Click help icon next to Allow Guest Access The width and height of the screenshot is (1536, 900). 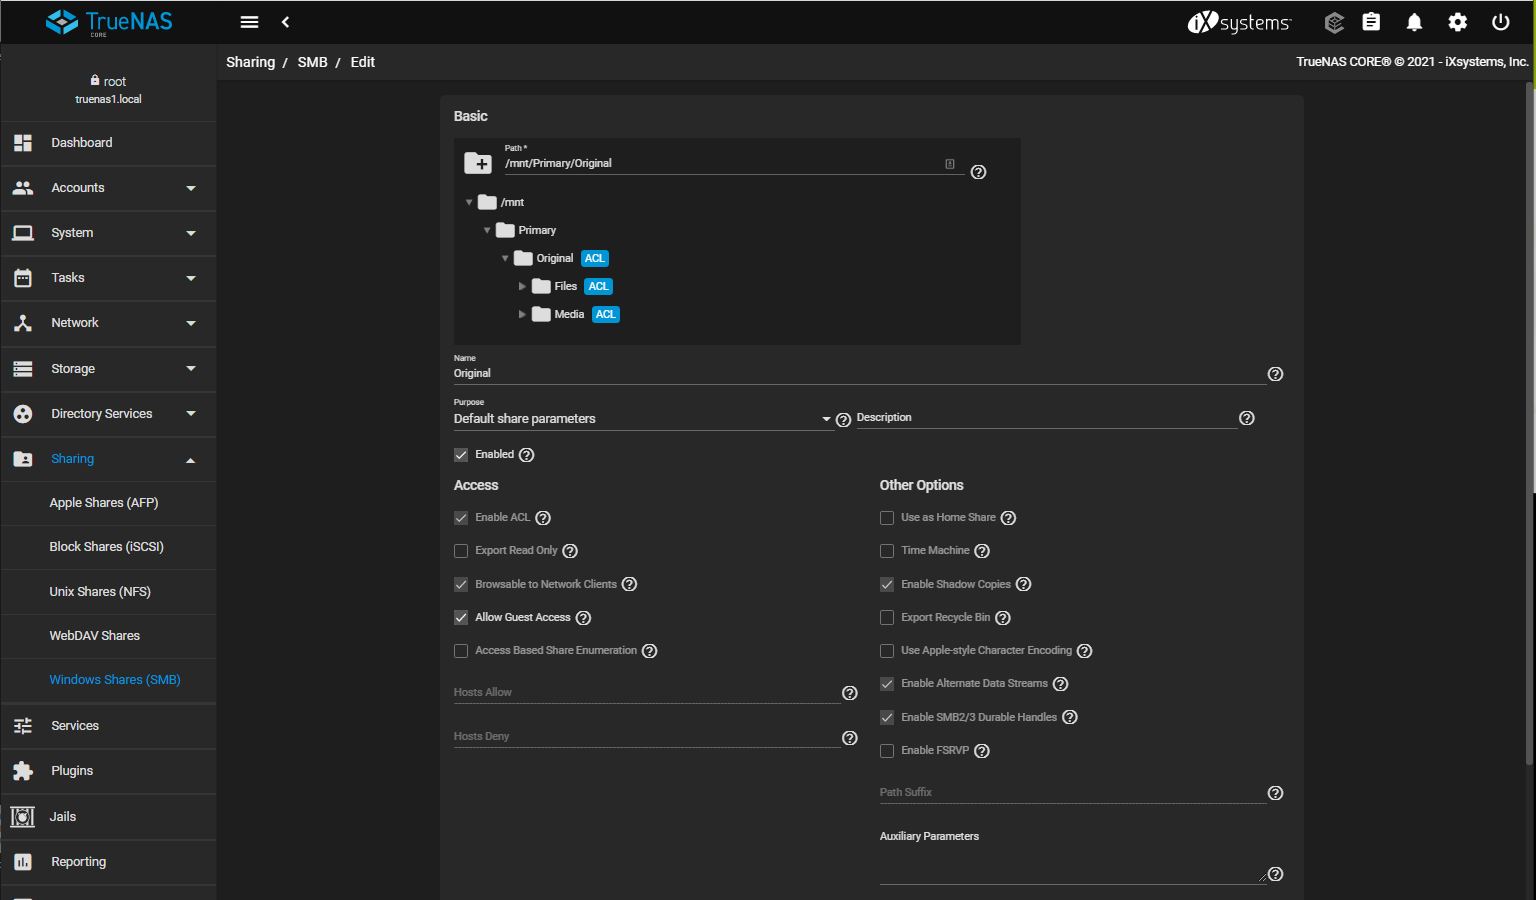[x=584, y=618]
